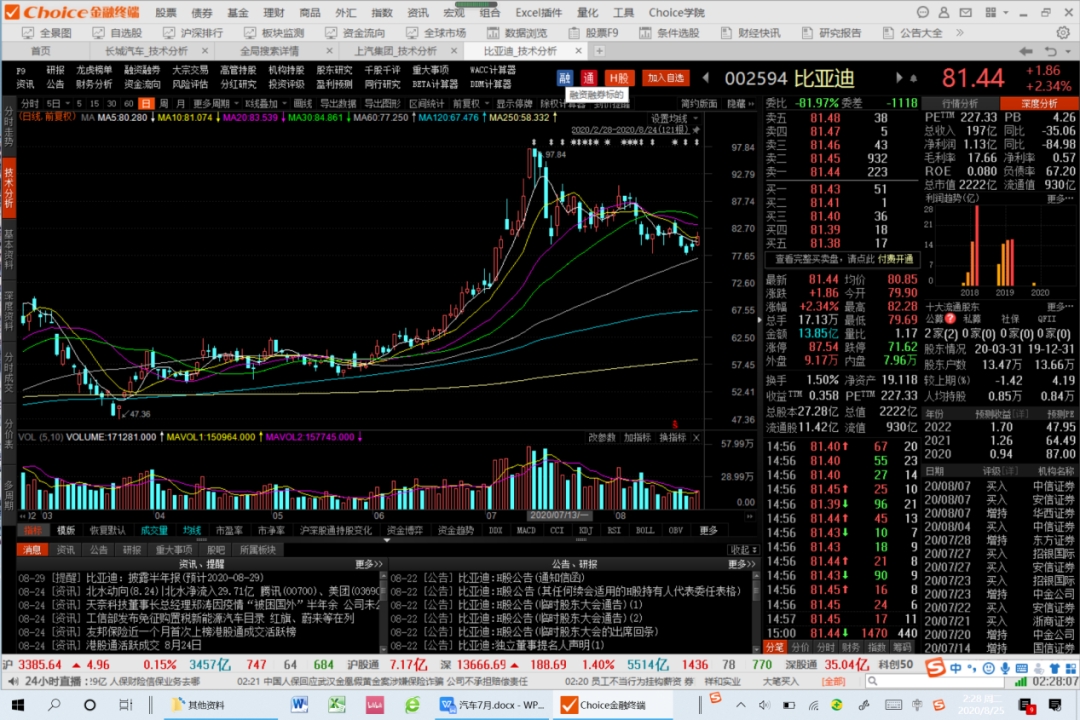Switch chart to 分时 intraday view
1080x720 pixels.
[30, 103]
